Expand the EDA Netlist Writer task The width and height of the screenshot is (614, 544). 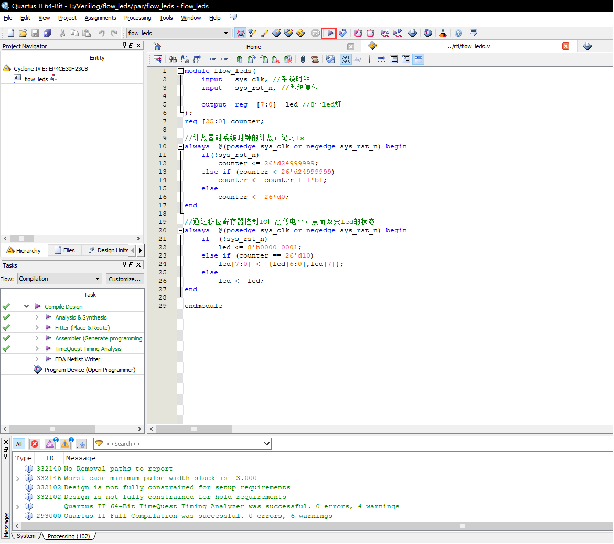(37, 359)
